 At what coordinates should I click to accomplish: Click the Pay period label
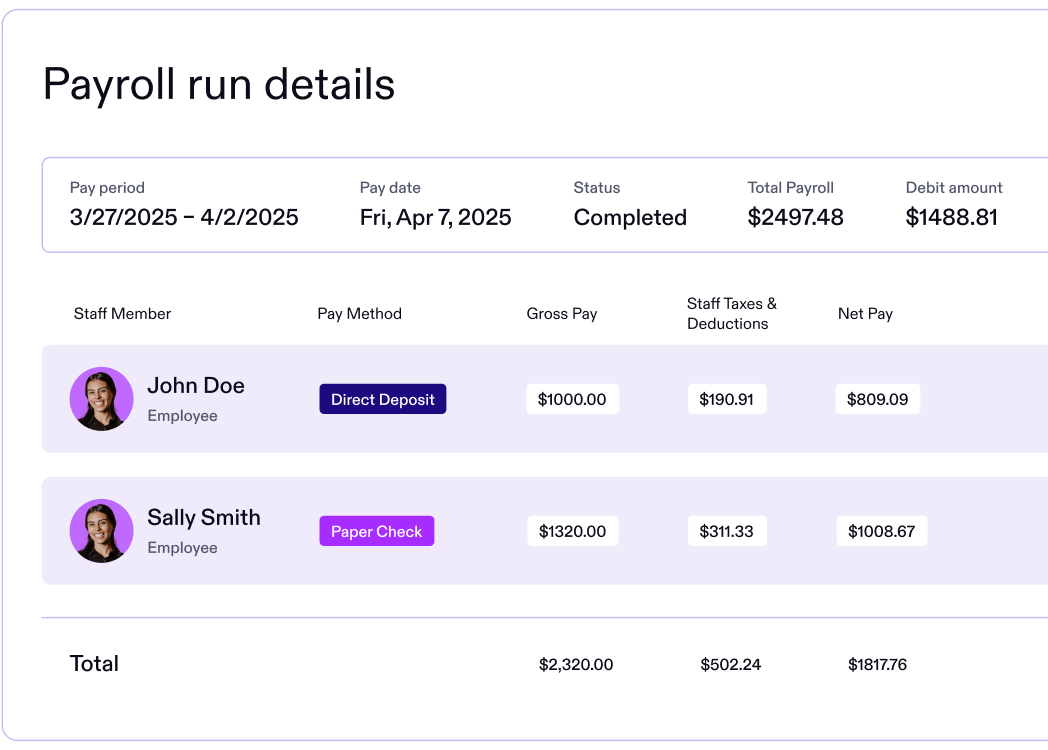(x=107, y=188)
